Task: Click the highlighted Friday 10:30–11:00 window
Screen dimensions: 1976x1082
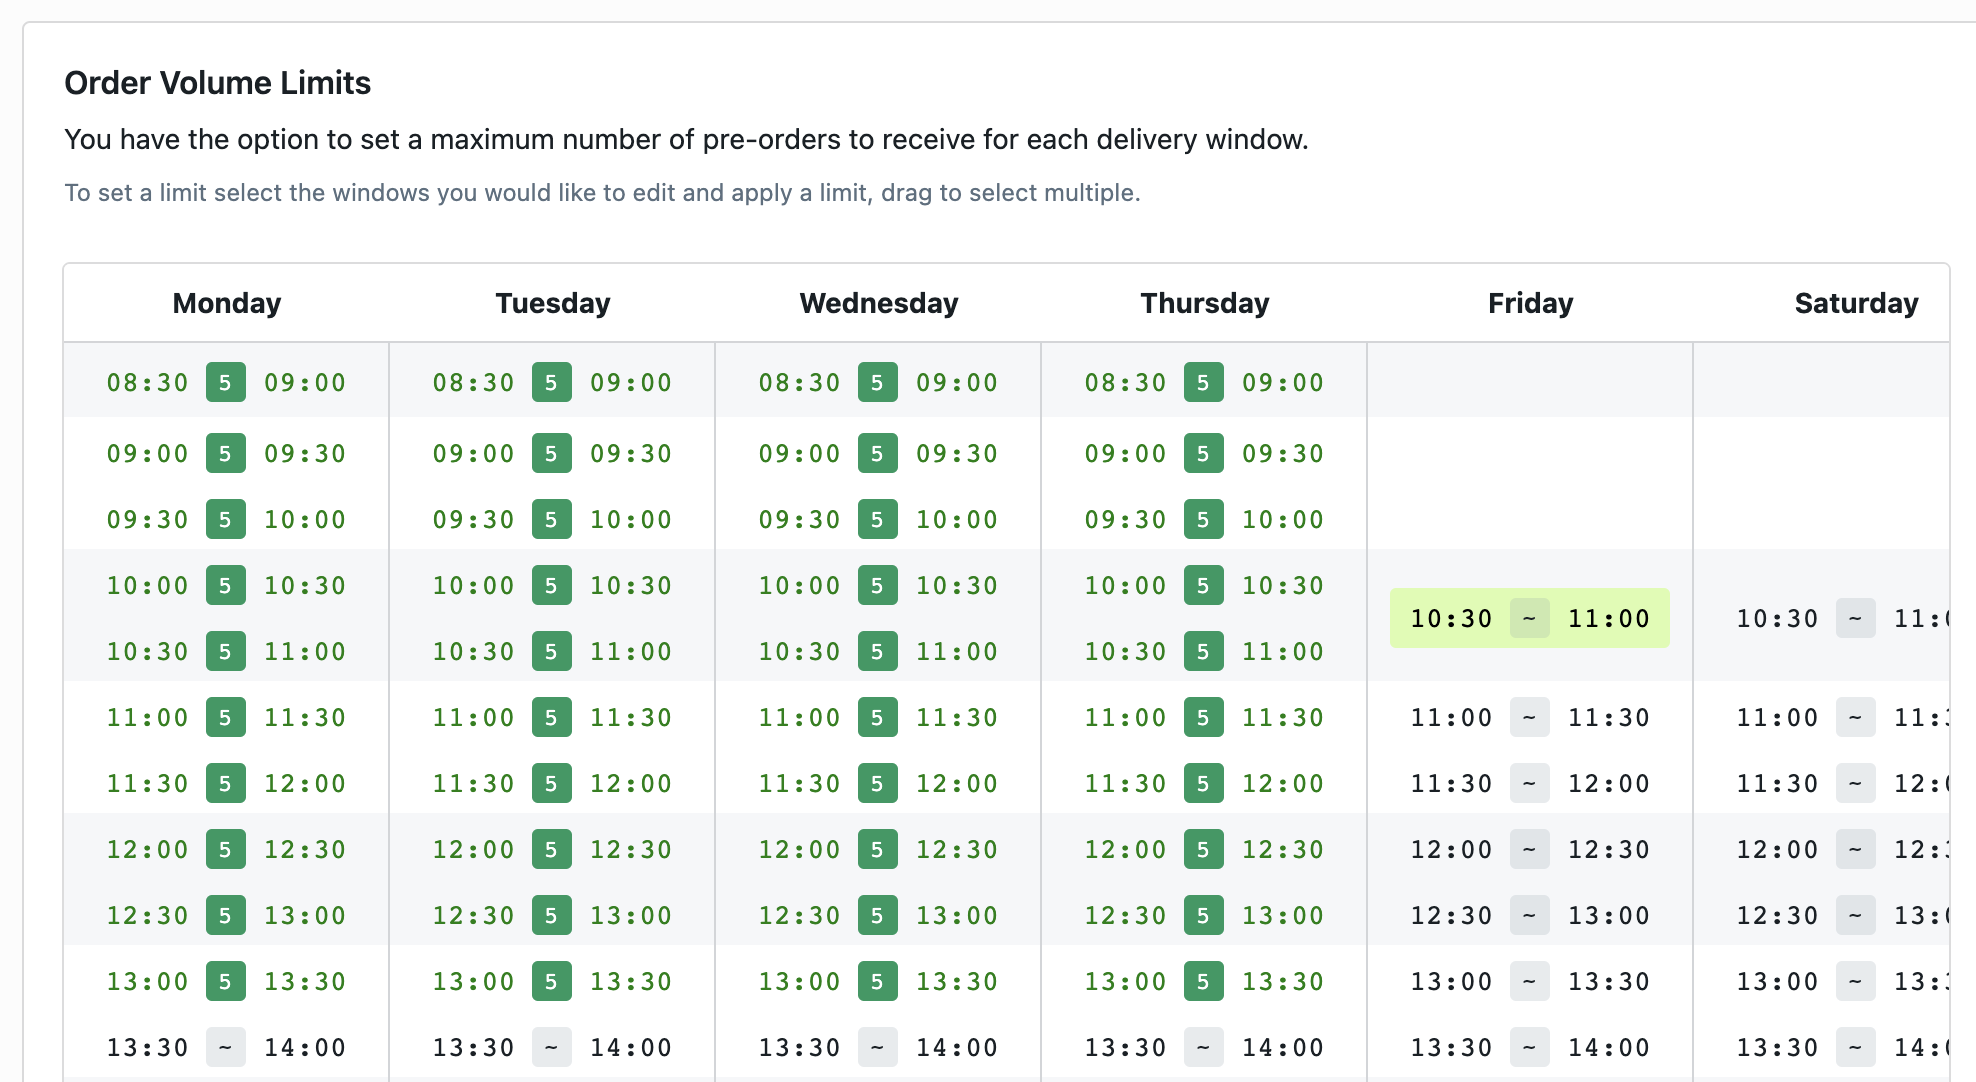Action: coord(1529,619)
